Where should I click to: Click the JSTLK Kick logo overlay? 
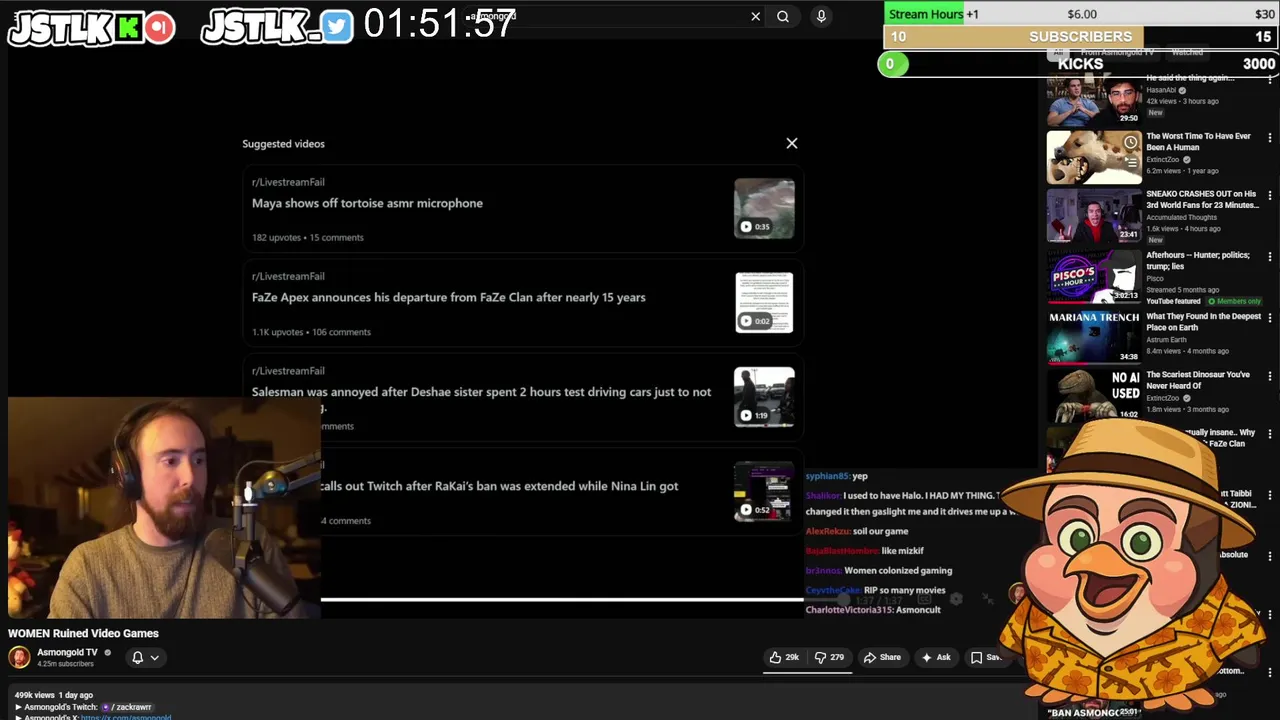coord(91,28)
